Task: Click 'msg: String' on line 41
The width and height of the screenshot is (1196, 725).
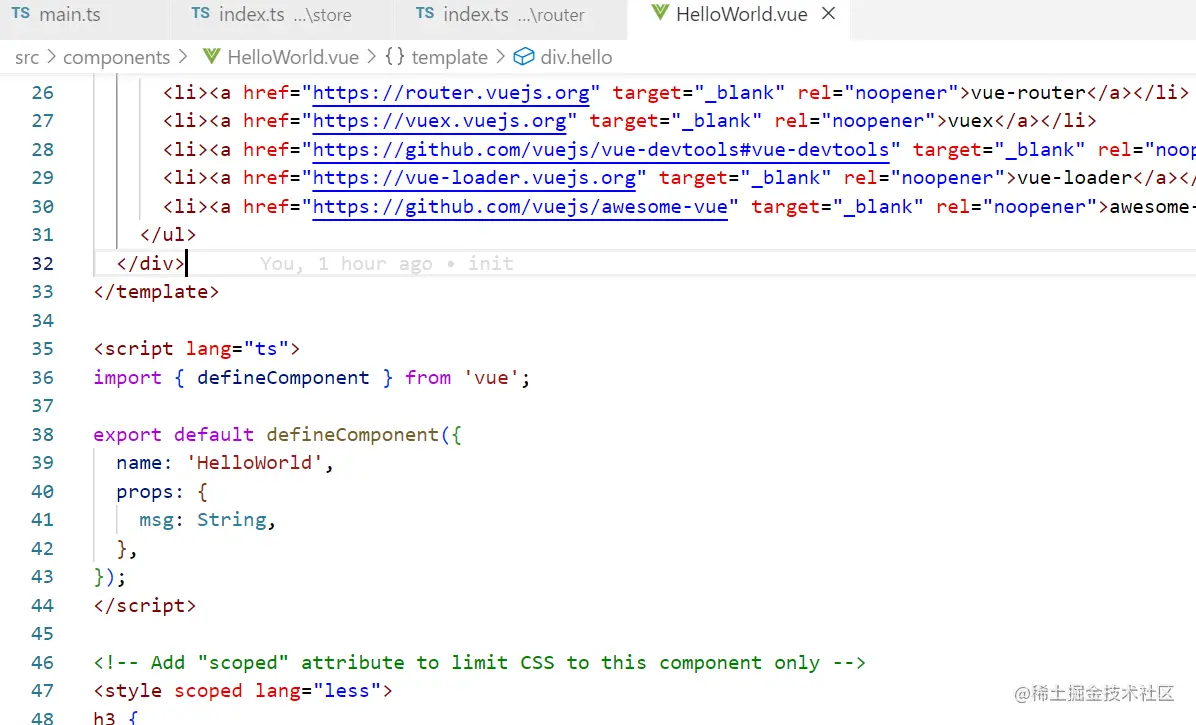Action: [x=203, y=520]
